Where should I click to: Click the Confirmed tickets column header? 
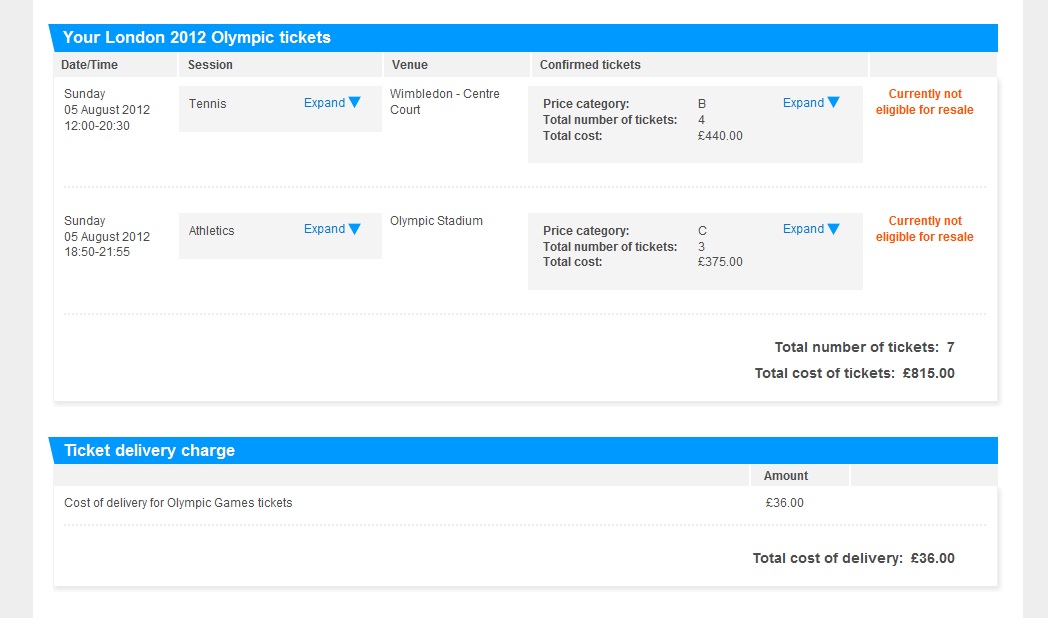coord(590,65)
